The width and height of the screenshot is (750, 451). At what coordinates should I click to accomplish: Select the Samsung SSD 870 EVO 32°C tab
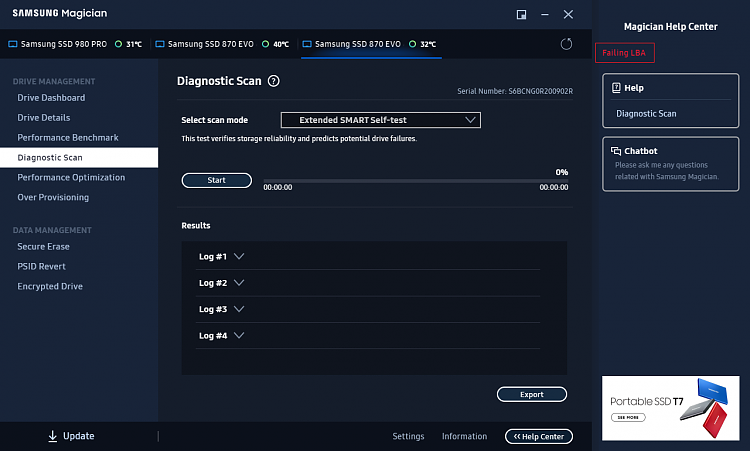(369, 44)
